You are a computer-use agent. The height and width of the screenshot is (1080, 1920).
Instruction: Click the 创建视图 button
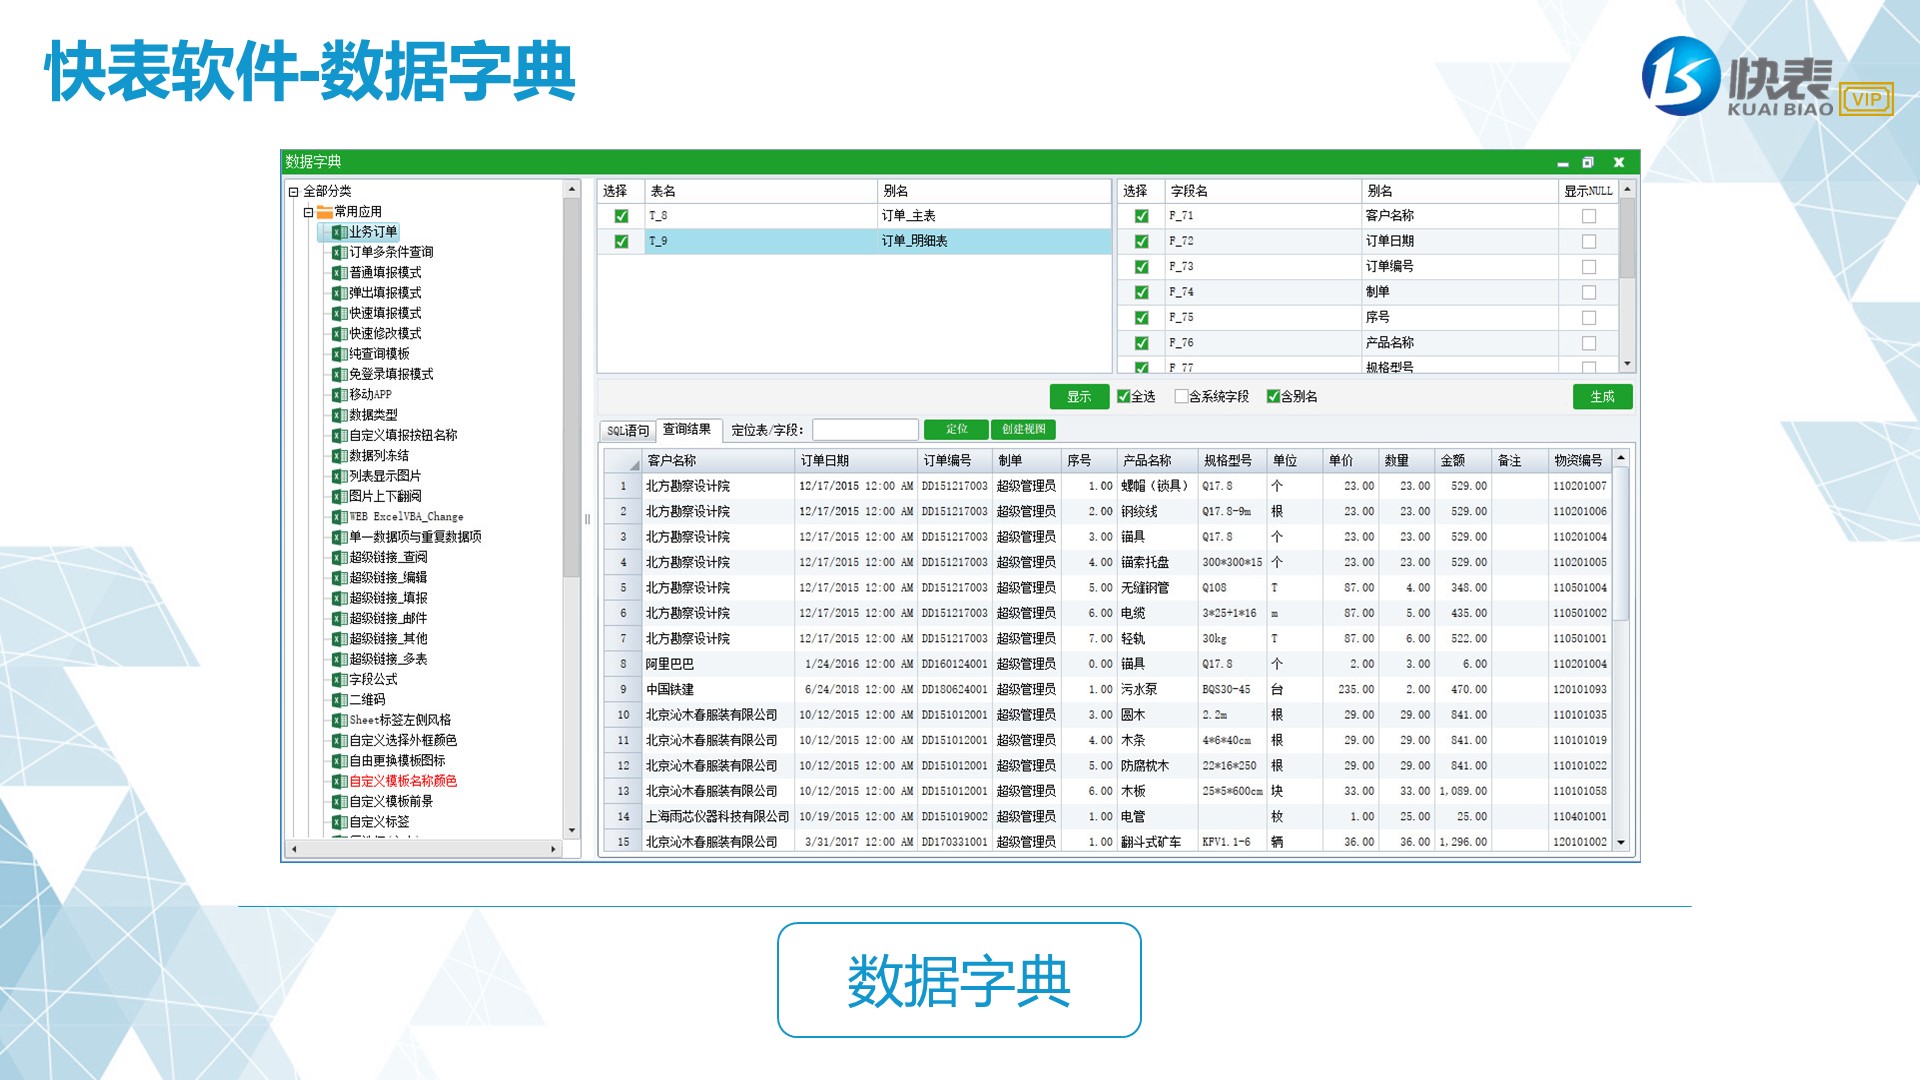[1023, 430]
